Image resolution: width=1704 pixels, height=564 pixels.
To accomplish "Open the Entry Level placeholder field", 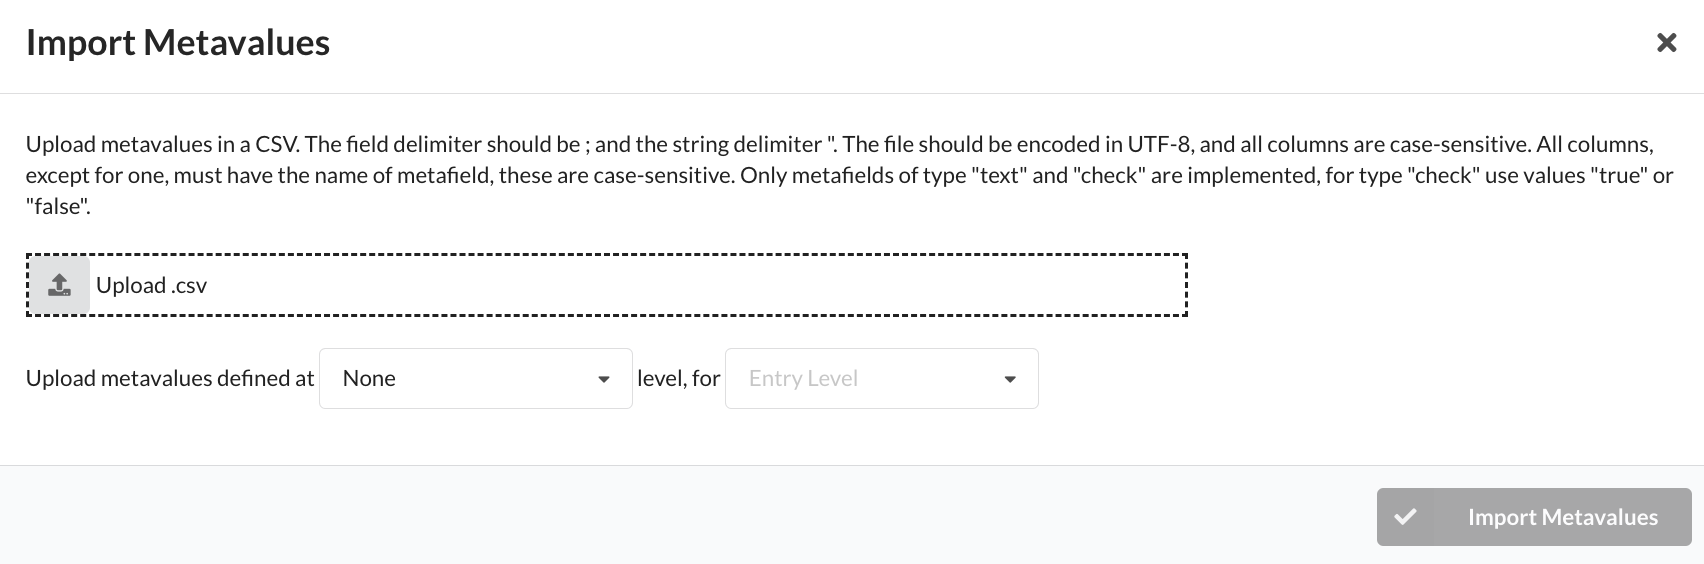I will click(x=882, y=378).
